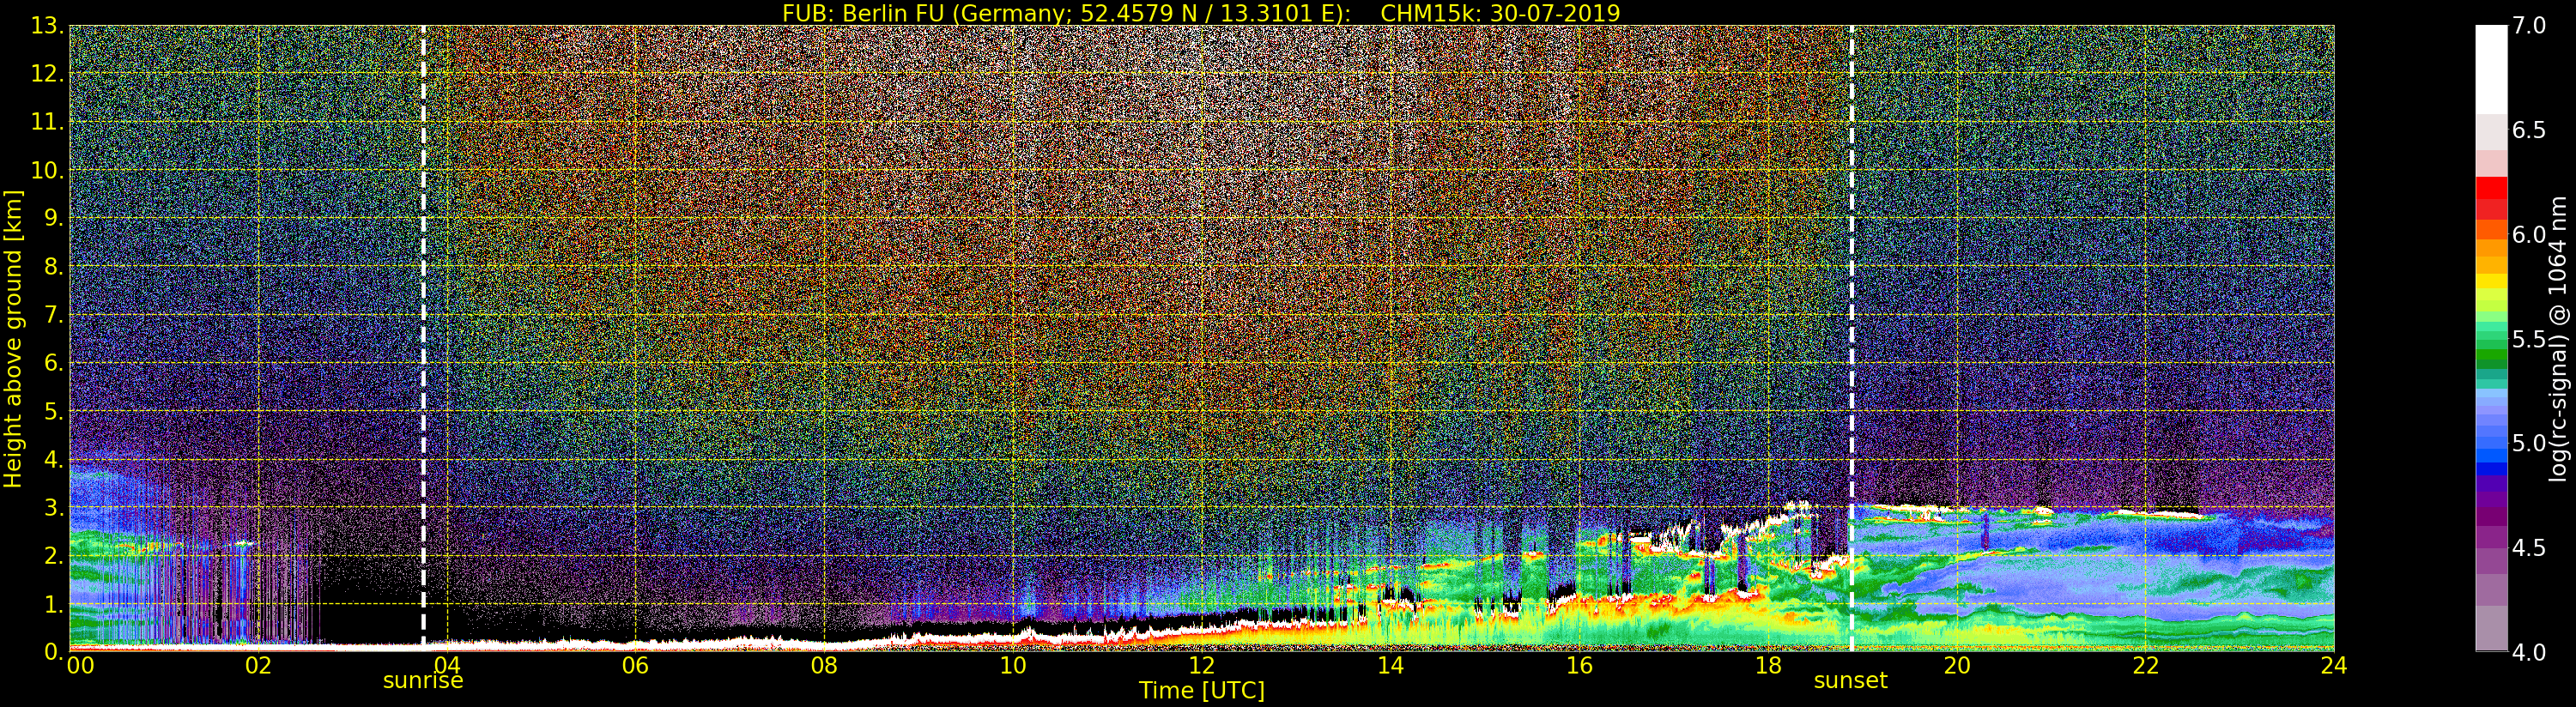Click the 'Time [UTC]' axis label

tap(1202, 690)
